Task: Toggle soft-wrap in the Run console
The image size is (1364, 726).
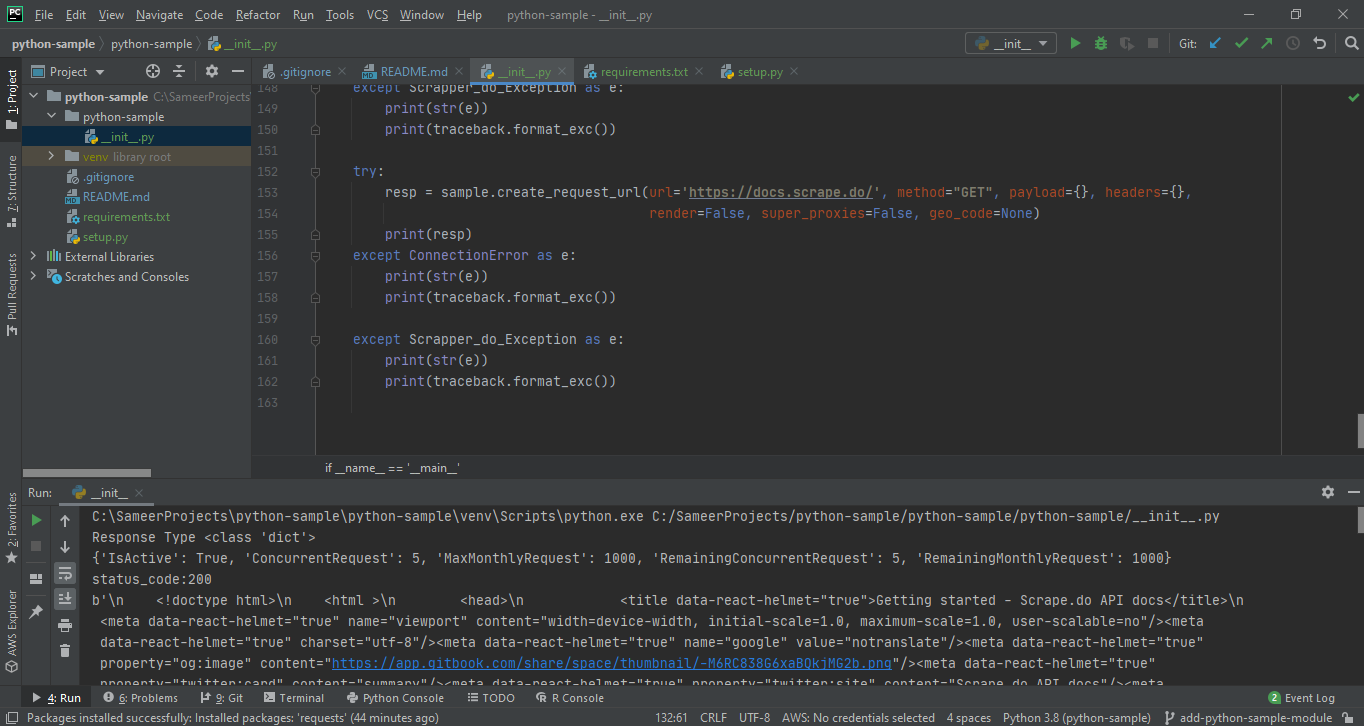Action: point(65,573)
